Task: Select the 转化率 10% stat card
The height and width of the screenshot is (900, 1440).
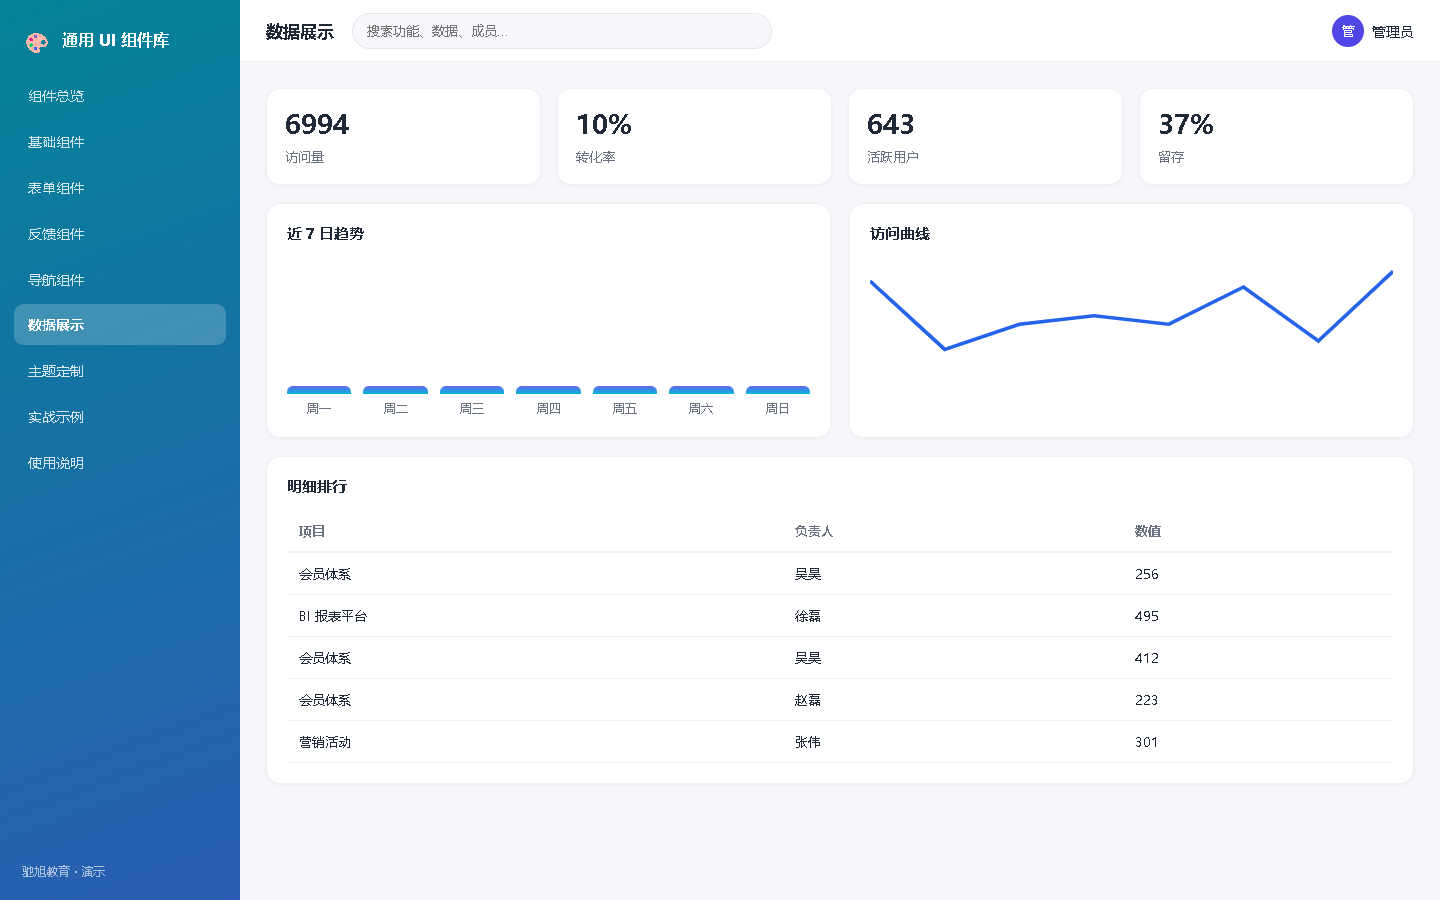Action: tap(694, 137)
